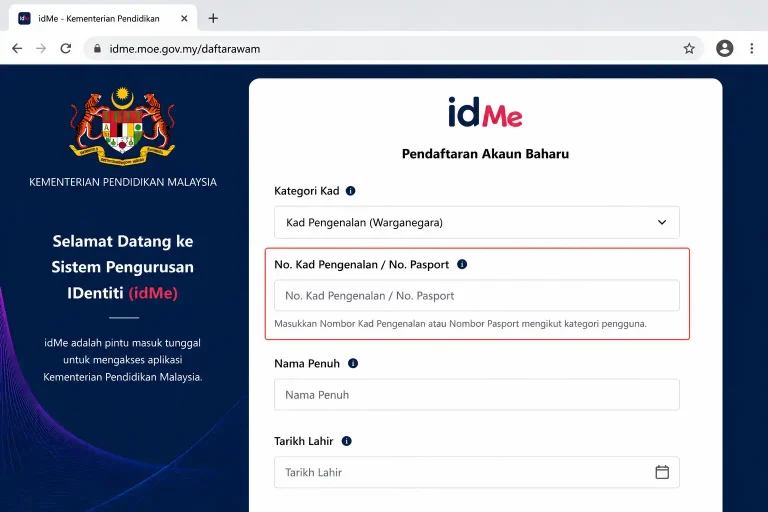Click info icon beside Kategori Kad
768x512 pixels.
tap(350, 191)
